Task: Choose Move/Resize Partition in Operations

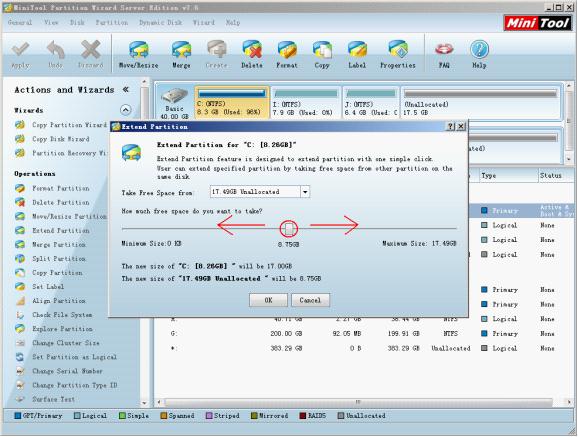Action: pyautogui.click(x=61, y=216)
